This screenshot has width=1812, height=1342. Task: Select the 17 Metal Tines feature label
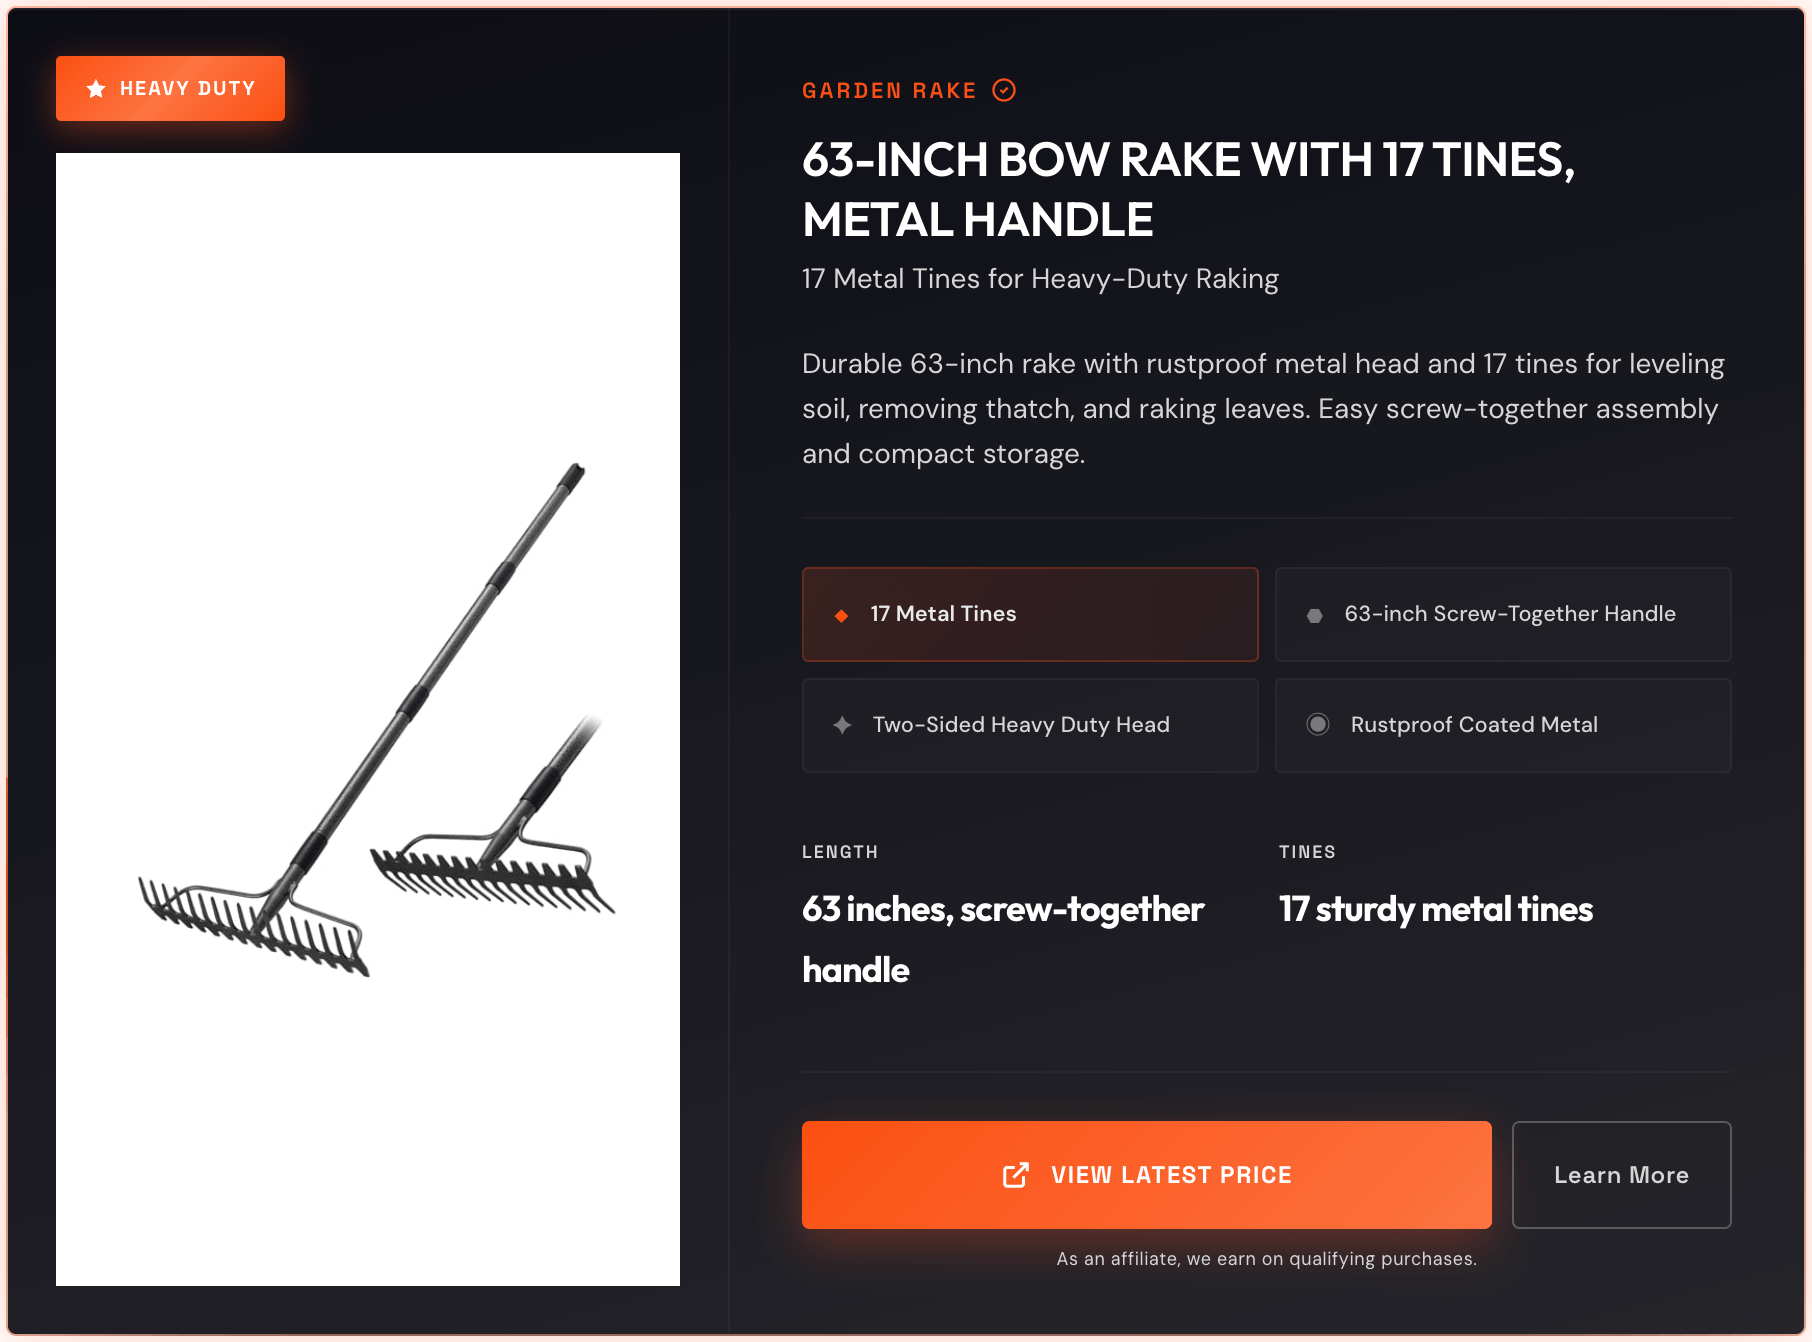[x=943, y=614]
